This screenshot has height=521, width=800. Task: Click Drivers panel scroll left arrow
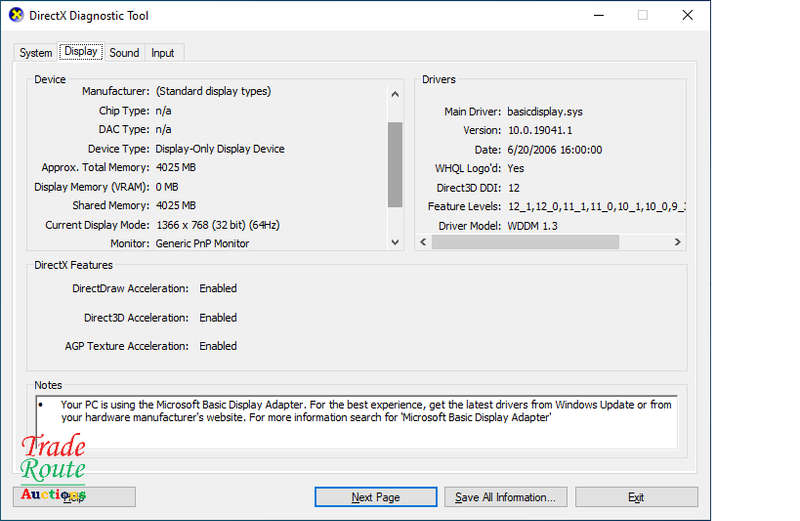[x=423, y=242]
